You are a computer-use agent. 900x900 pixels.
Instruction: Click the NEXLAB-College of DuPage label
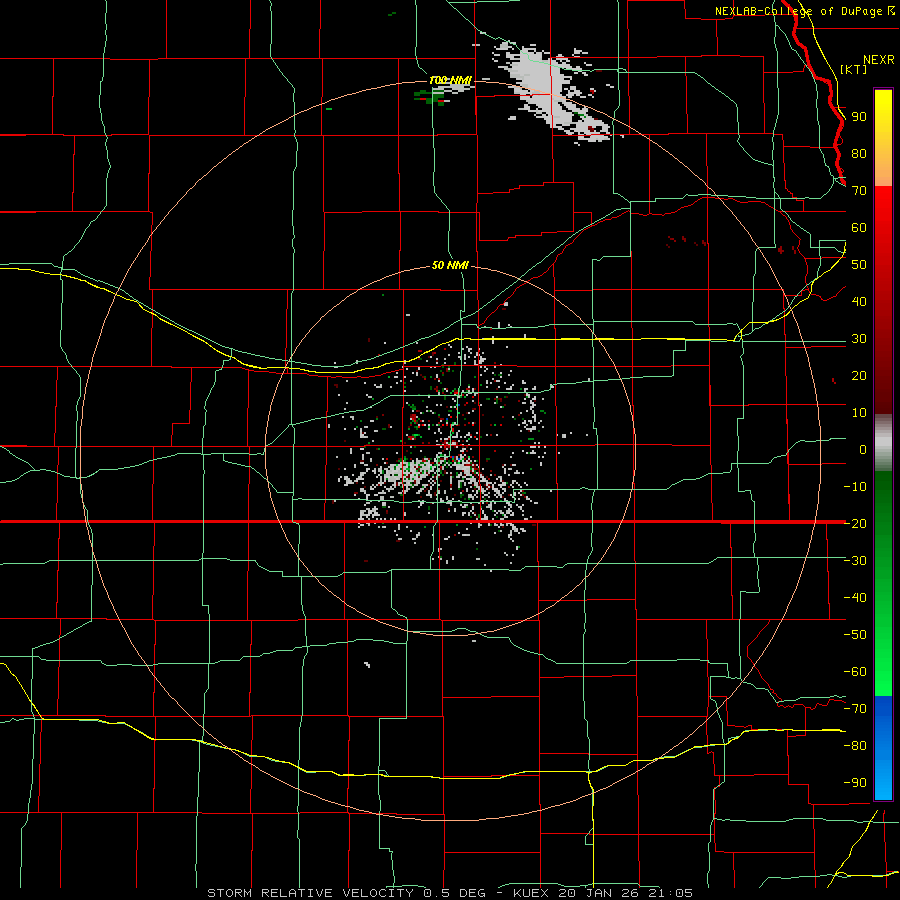click(801, 11)
